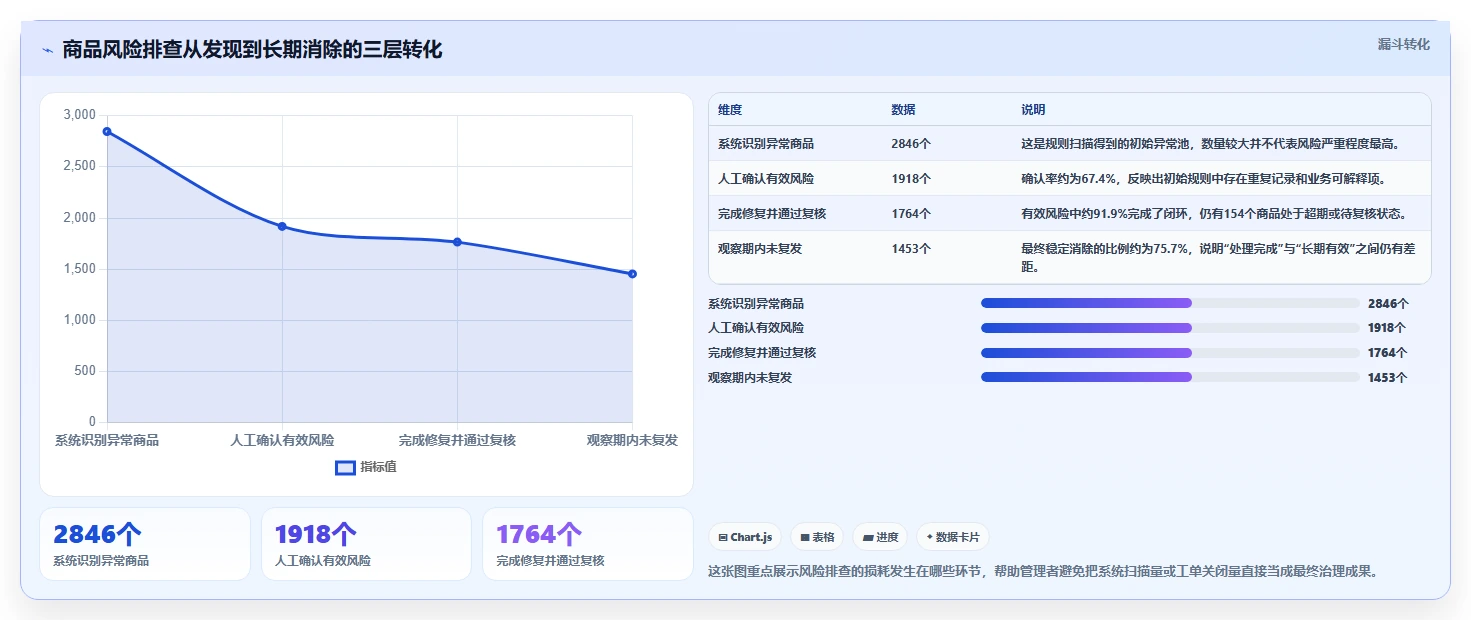Select the chart data point at 观察期内未复发
Image resolution: width=1471 pixels, height=620 pixels.
[x=632, y=274]
